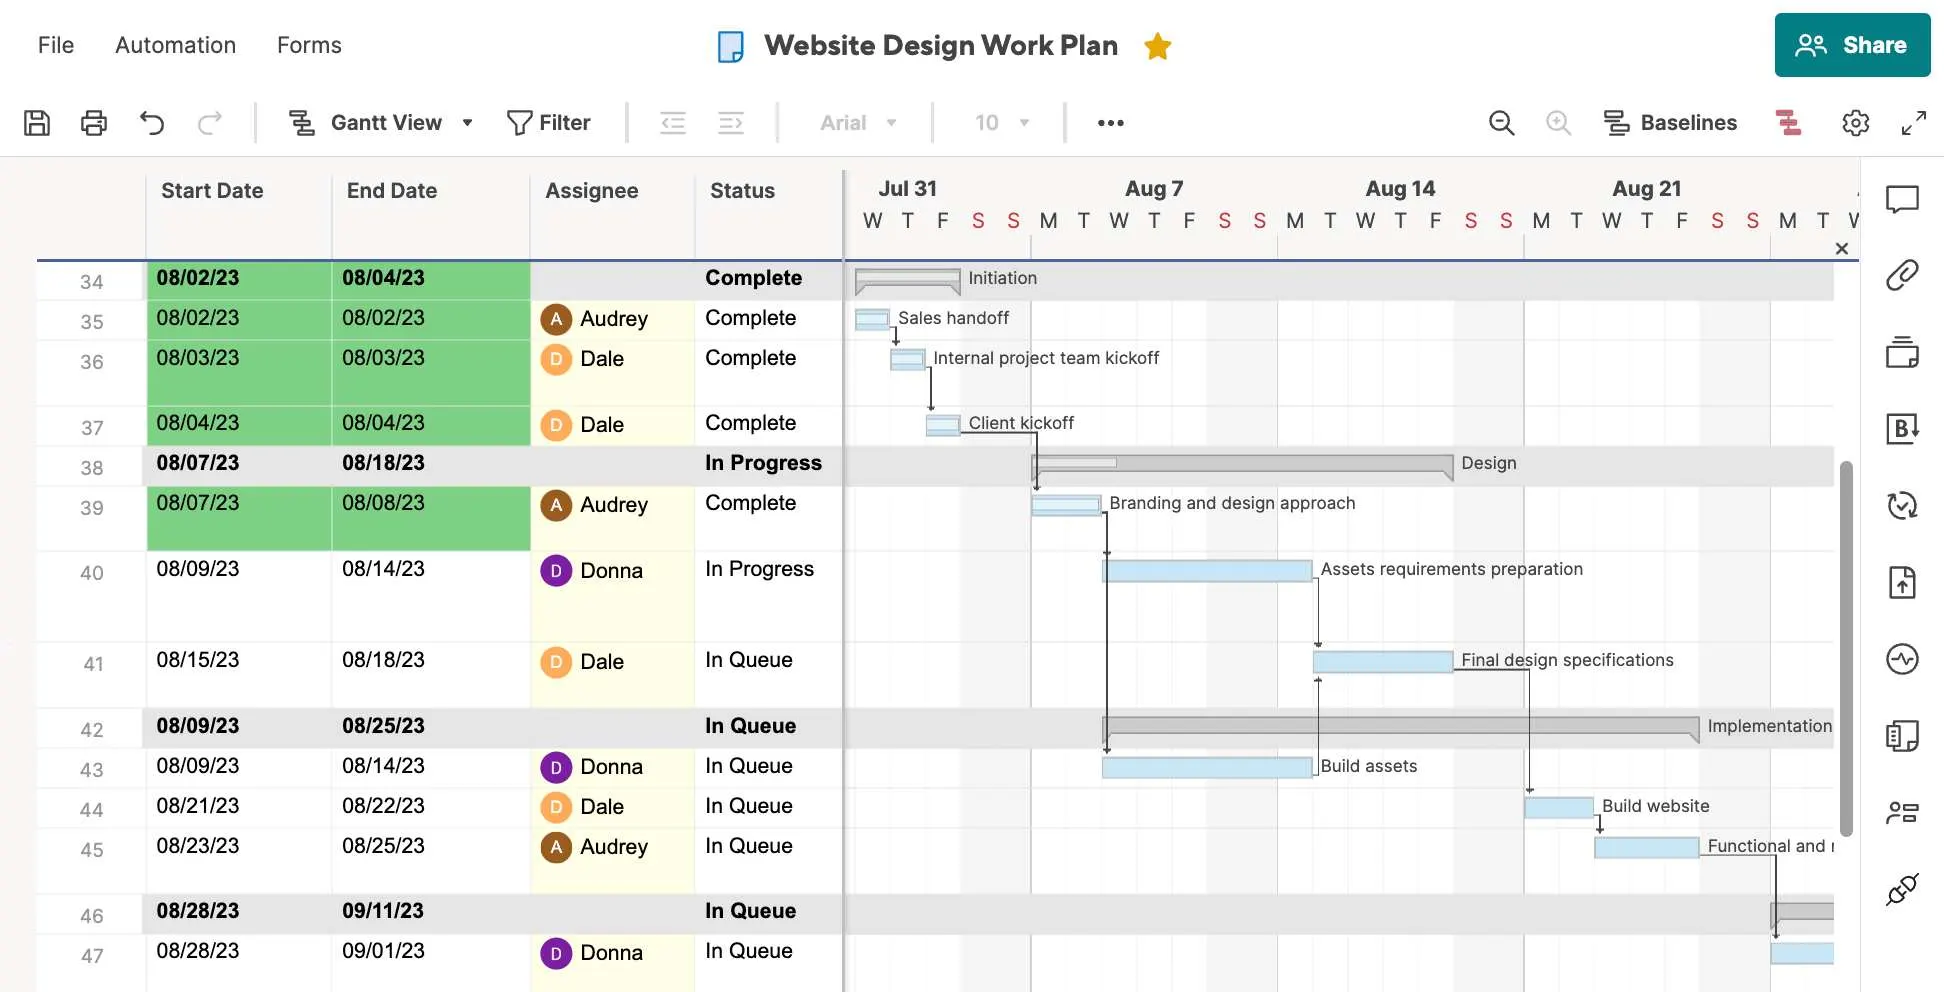Open the Attachments panel

(x=1902, y=276)
